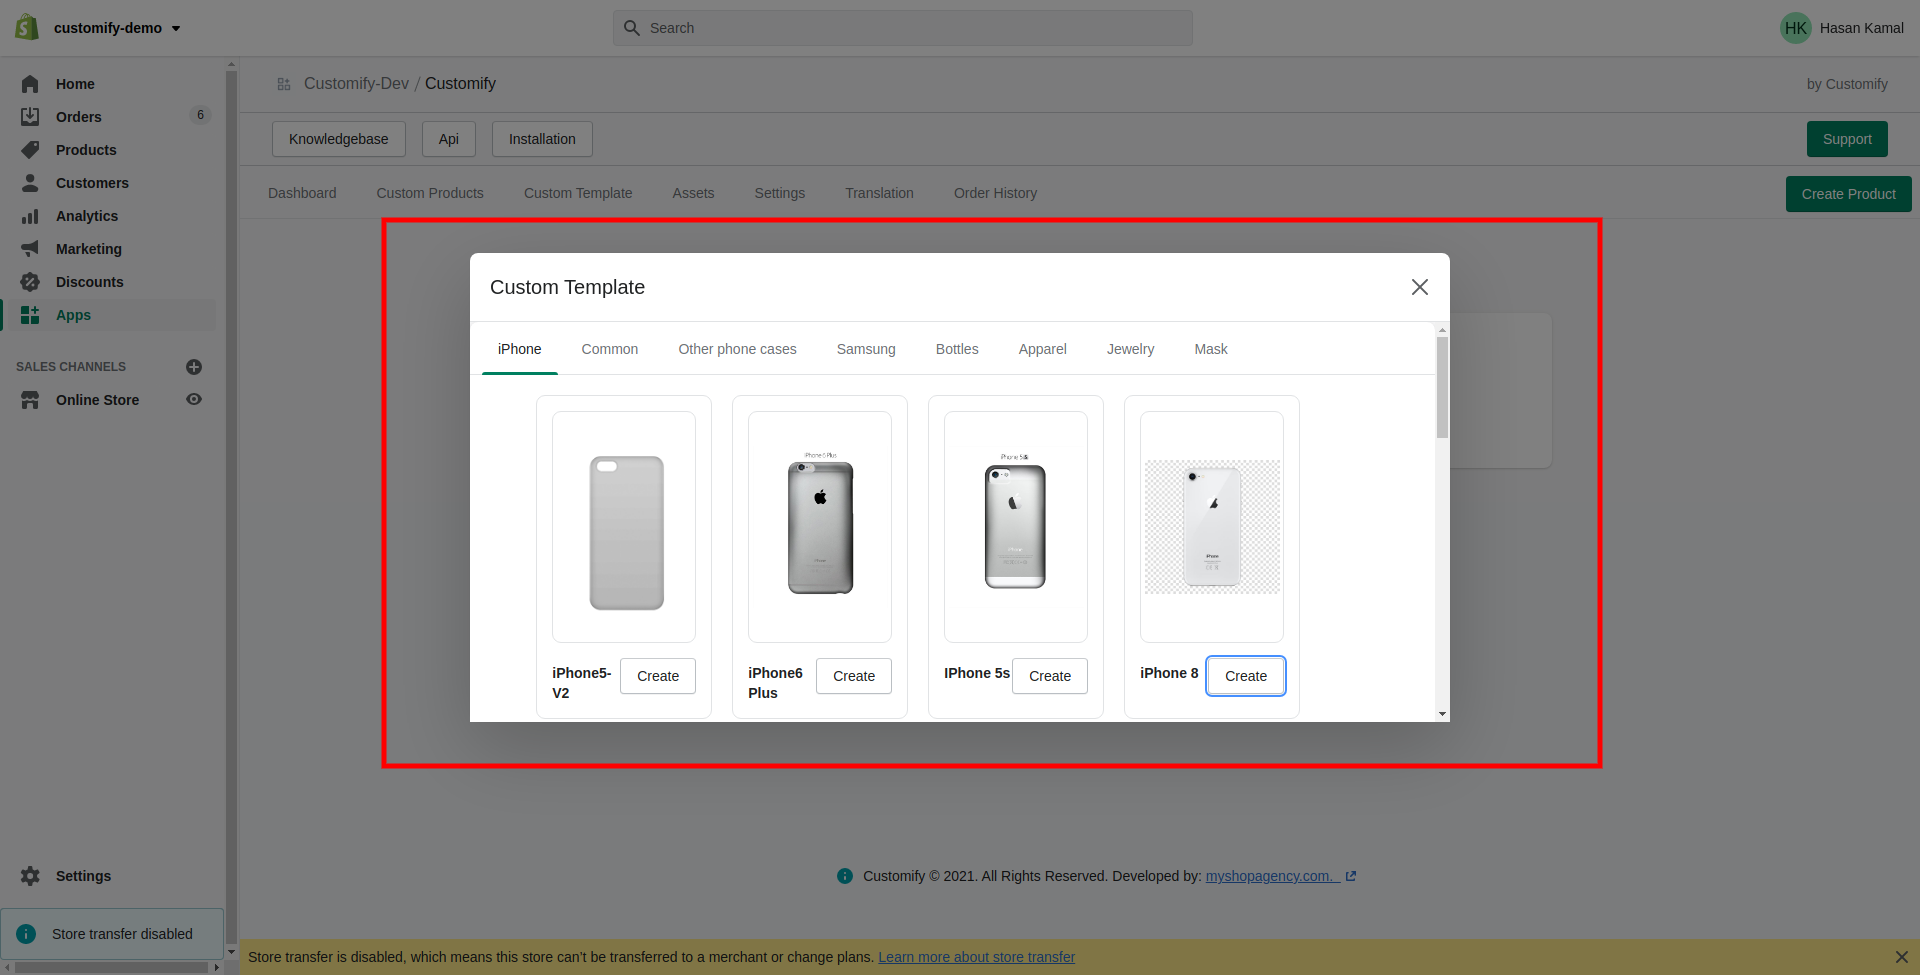This screenshot has height=975, width=1920.
Task: Switch to Dashboard tab
Action: (302, 193)
